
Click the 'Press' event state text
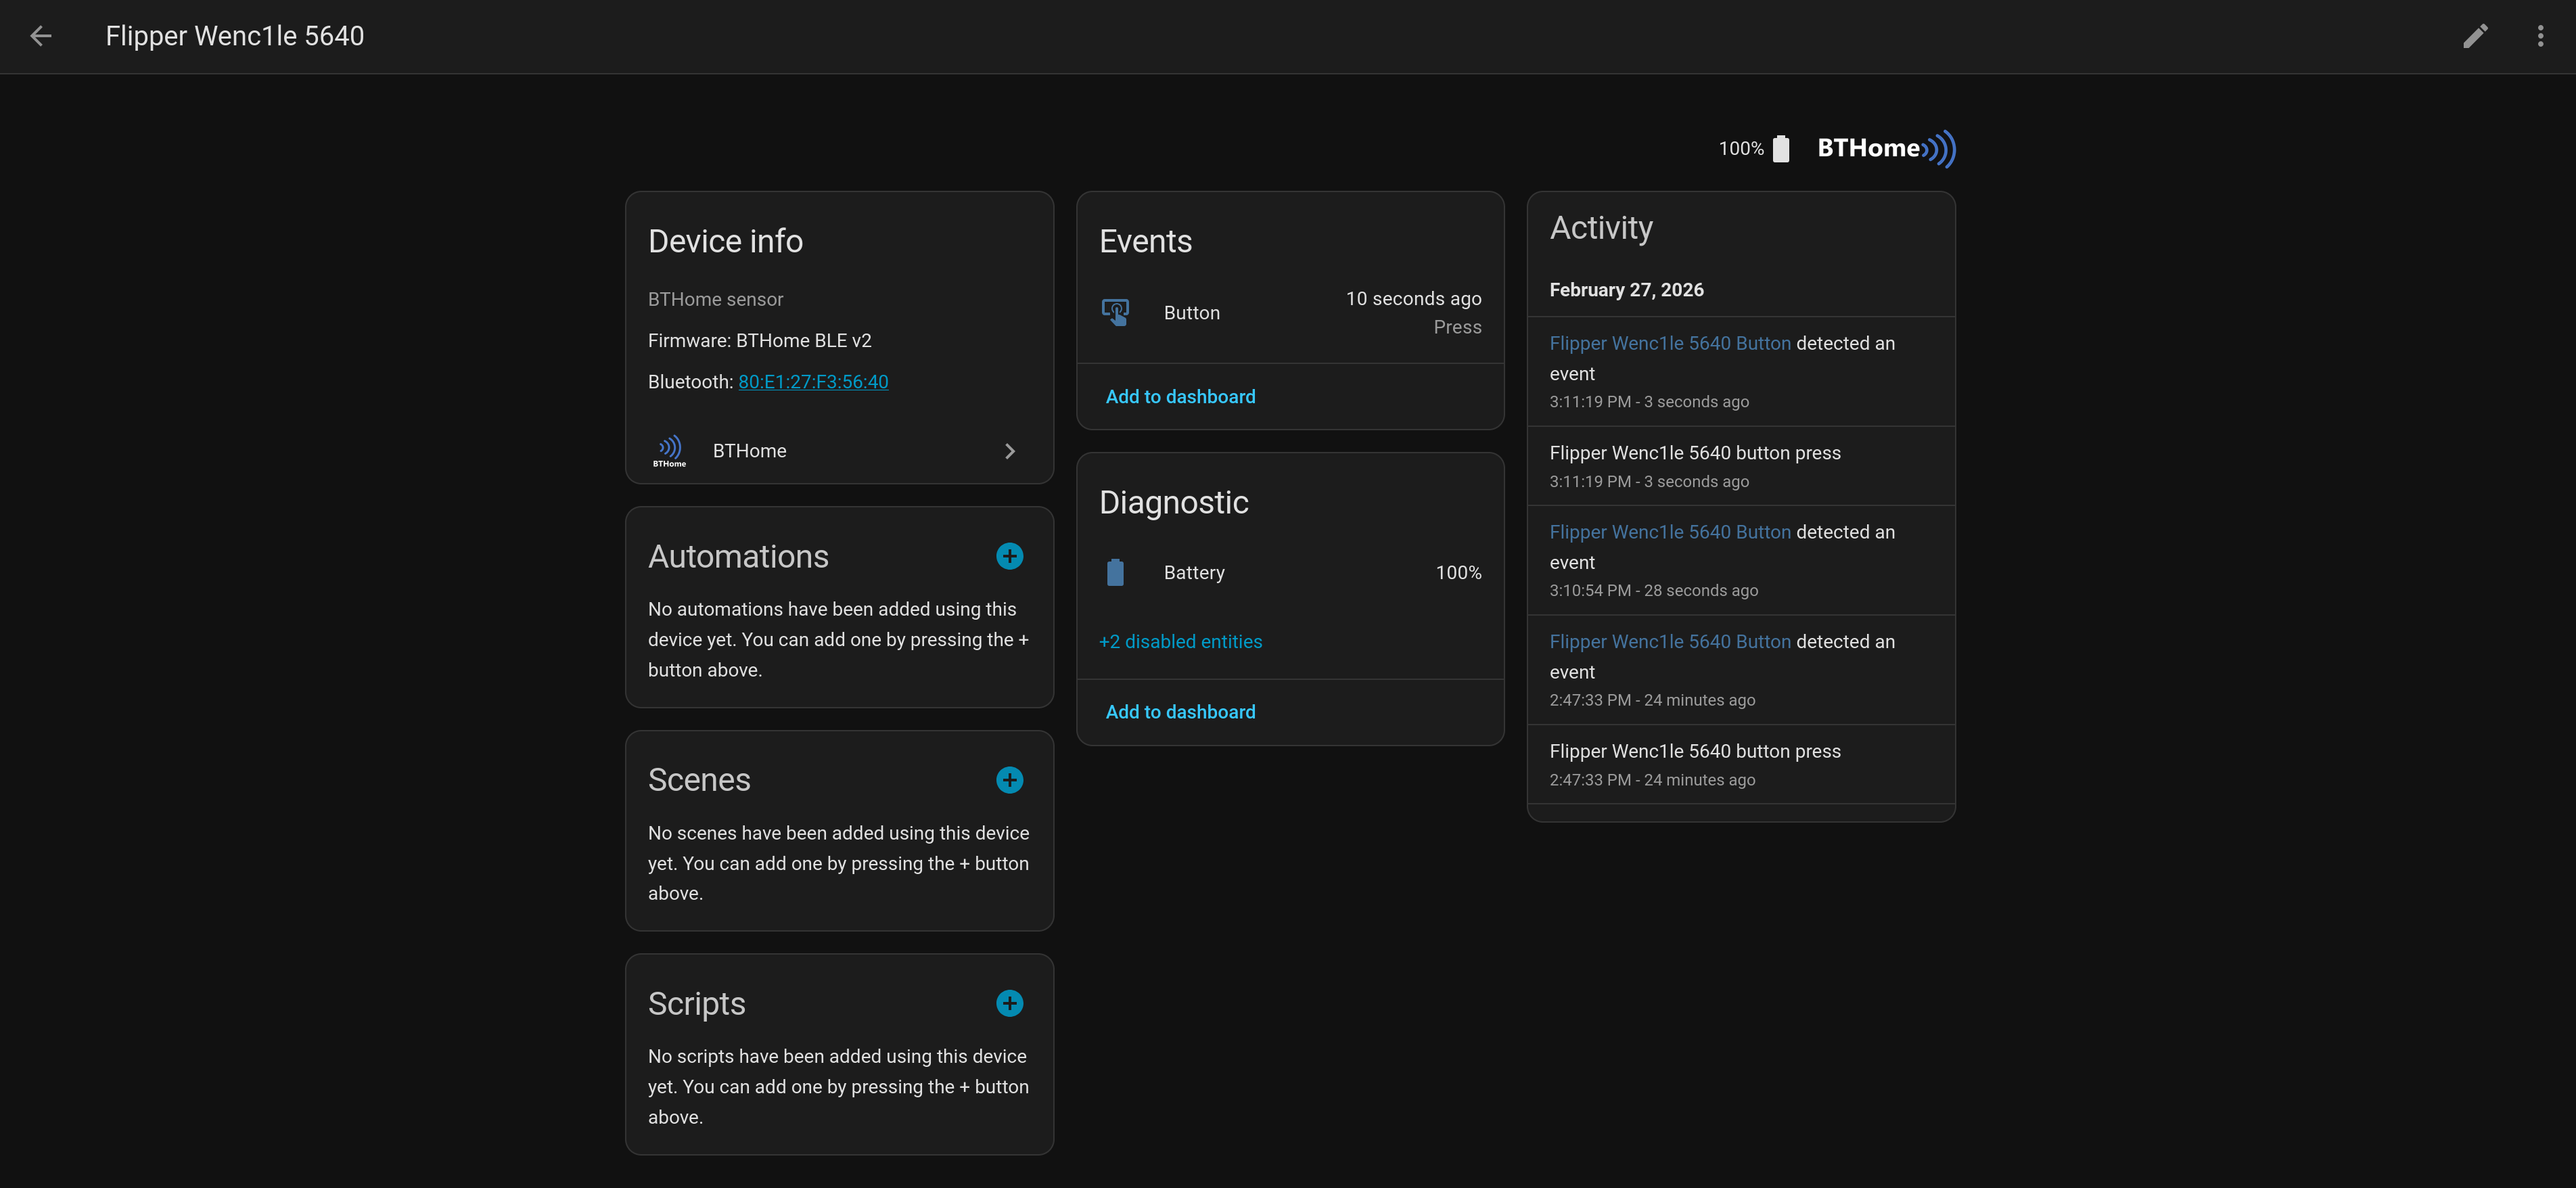(x=1457, y=327)
